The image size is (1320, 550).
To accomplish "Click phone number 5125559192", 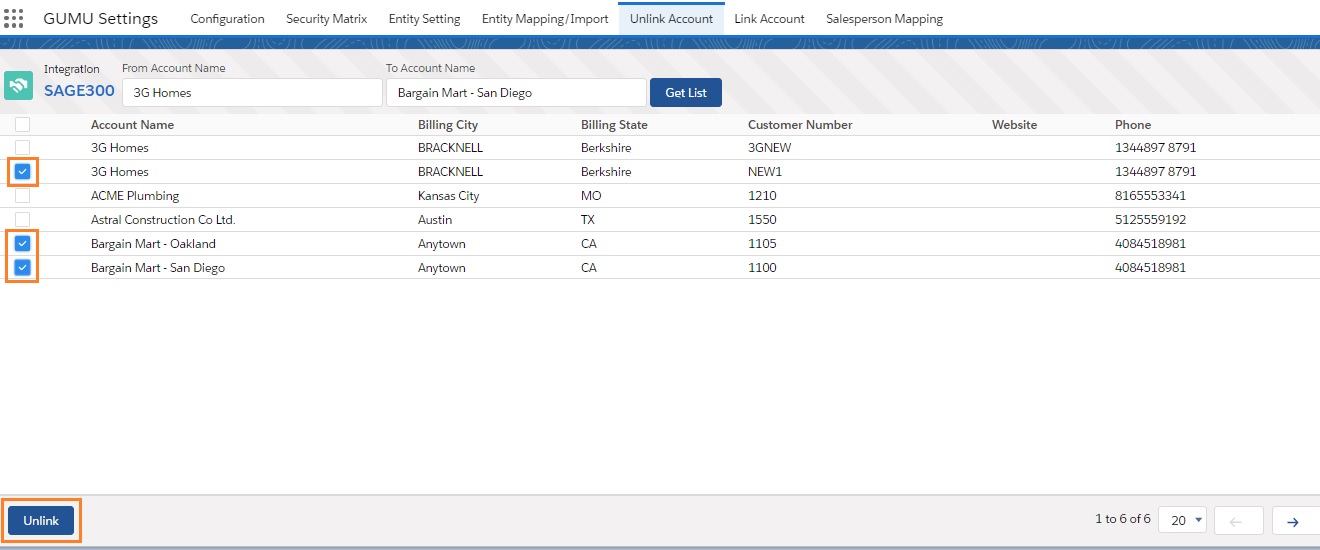I will 1150,220.
